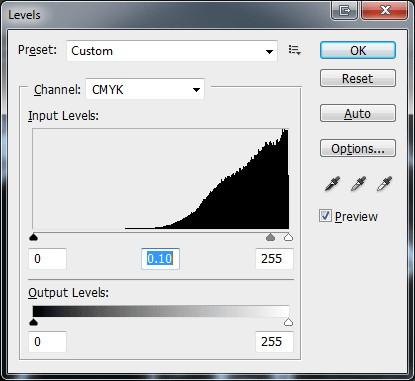Grab the input white point slider
The width and height of the screenshot is (415, 381).
tap(288, 237)
